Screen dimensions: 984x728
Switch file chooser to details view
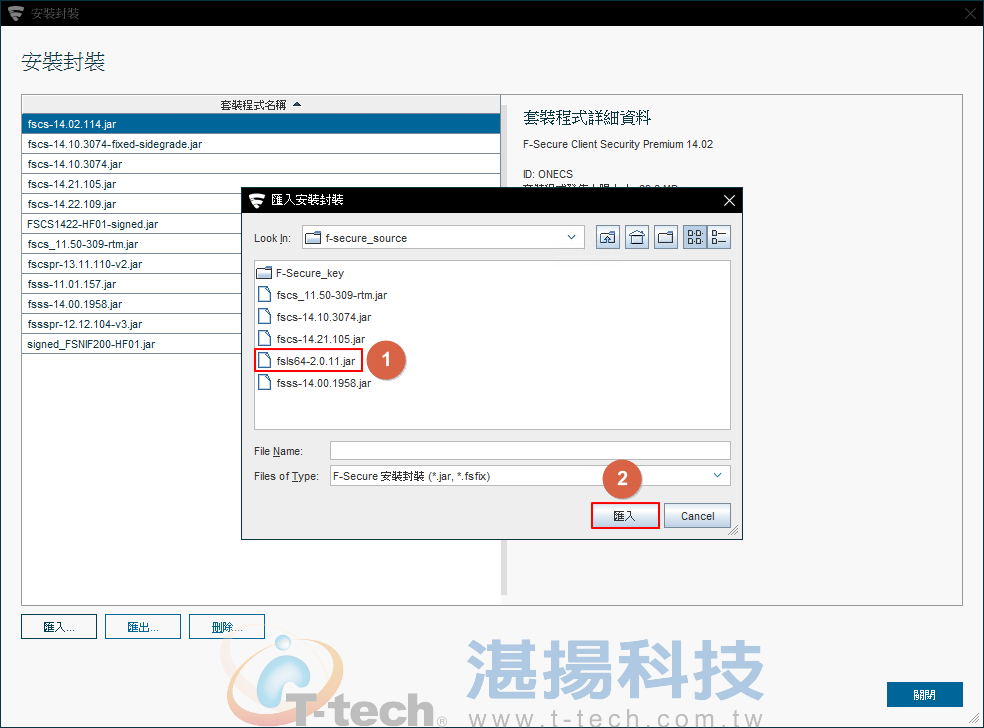click(719, 237)
